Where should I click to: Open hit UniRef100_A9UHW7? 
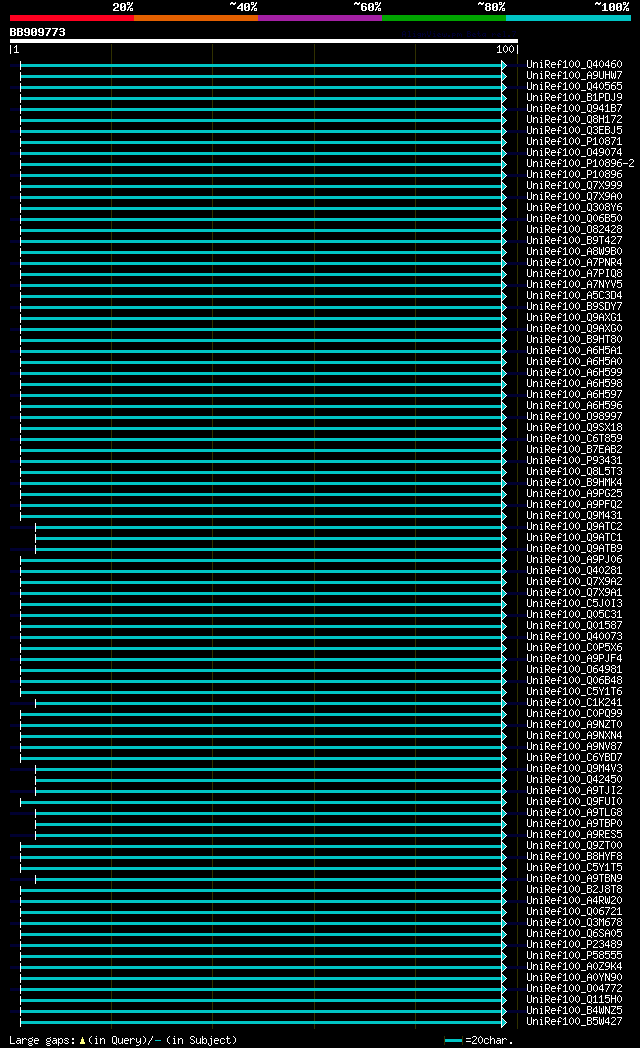click(574, 76)
